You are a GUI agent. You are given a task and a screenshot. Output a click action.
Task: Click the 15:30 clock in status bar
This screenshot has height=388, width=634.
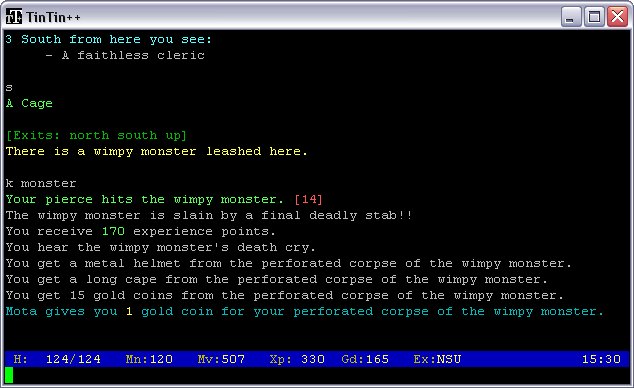coord(601,359)
